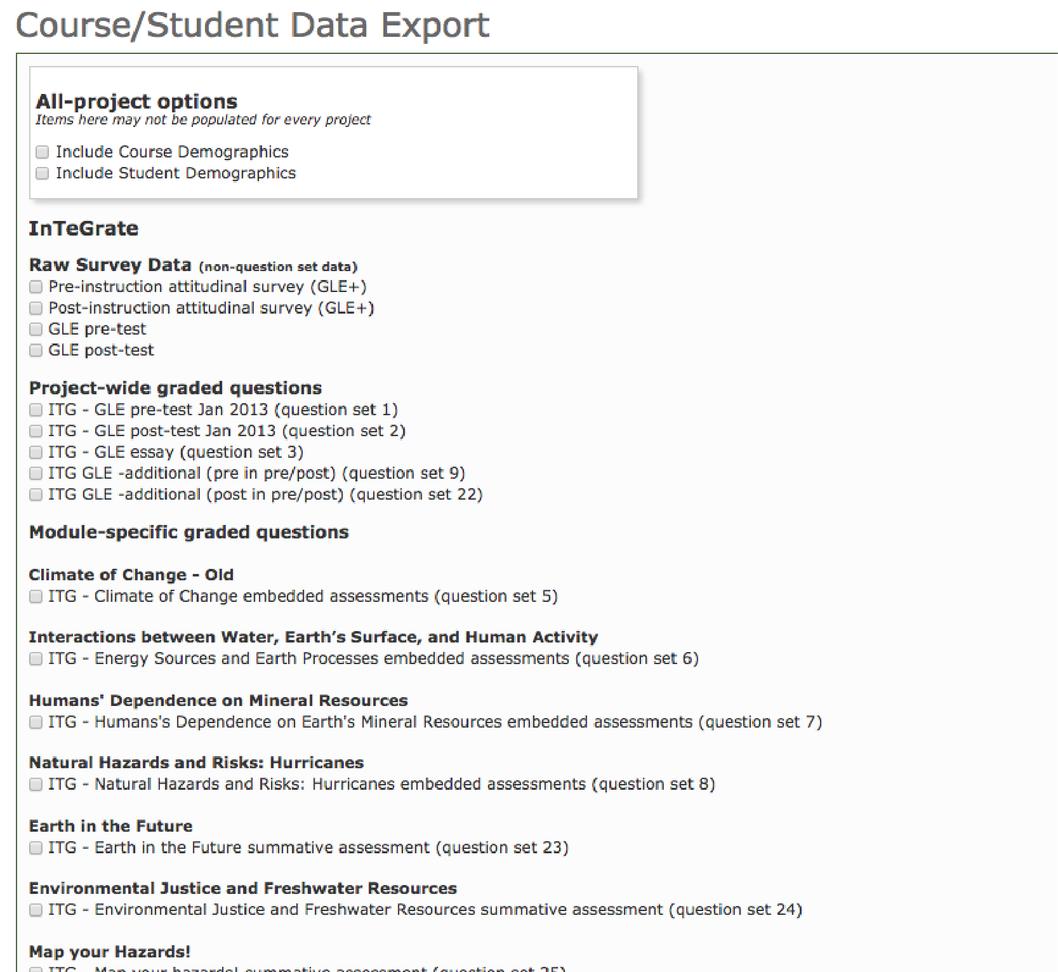Check ITG GLE additional post in pre/post
The height and width of the screenshot is (972, 1058).
(x=34, y=493)
